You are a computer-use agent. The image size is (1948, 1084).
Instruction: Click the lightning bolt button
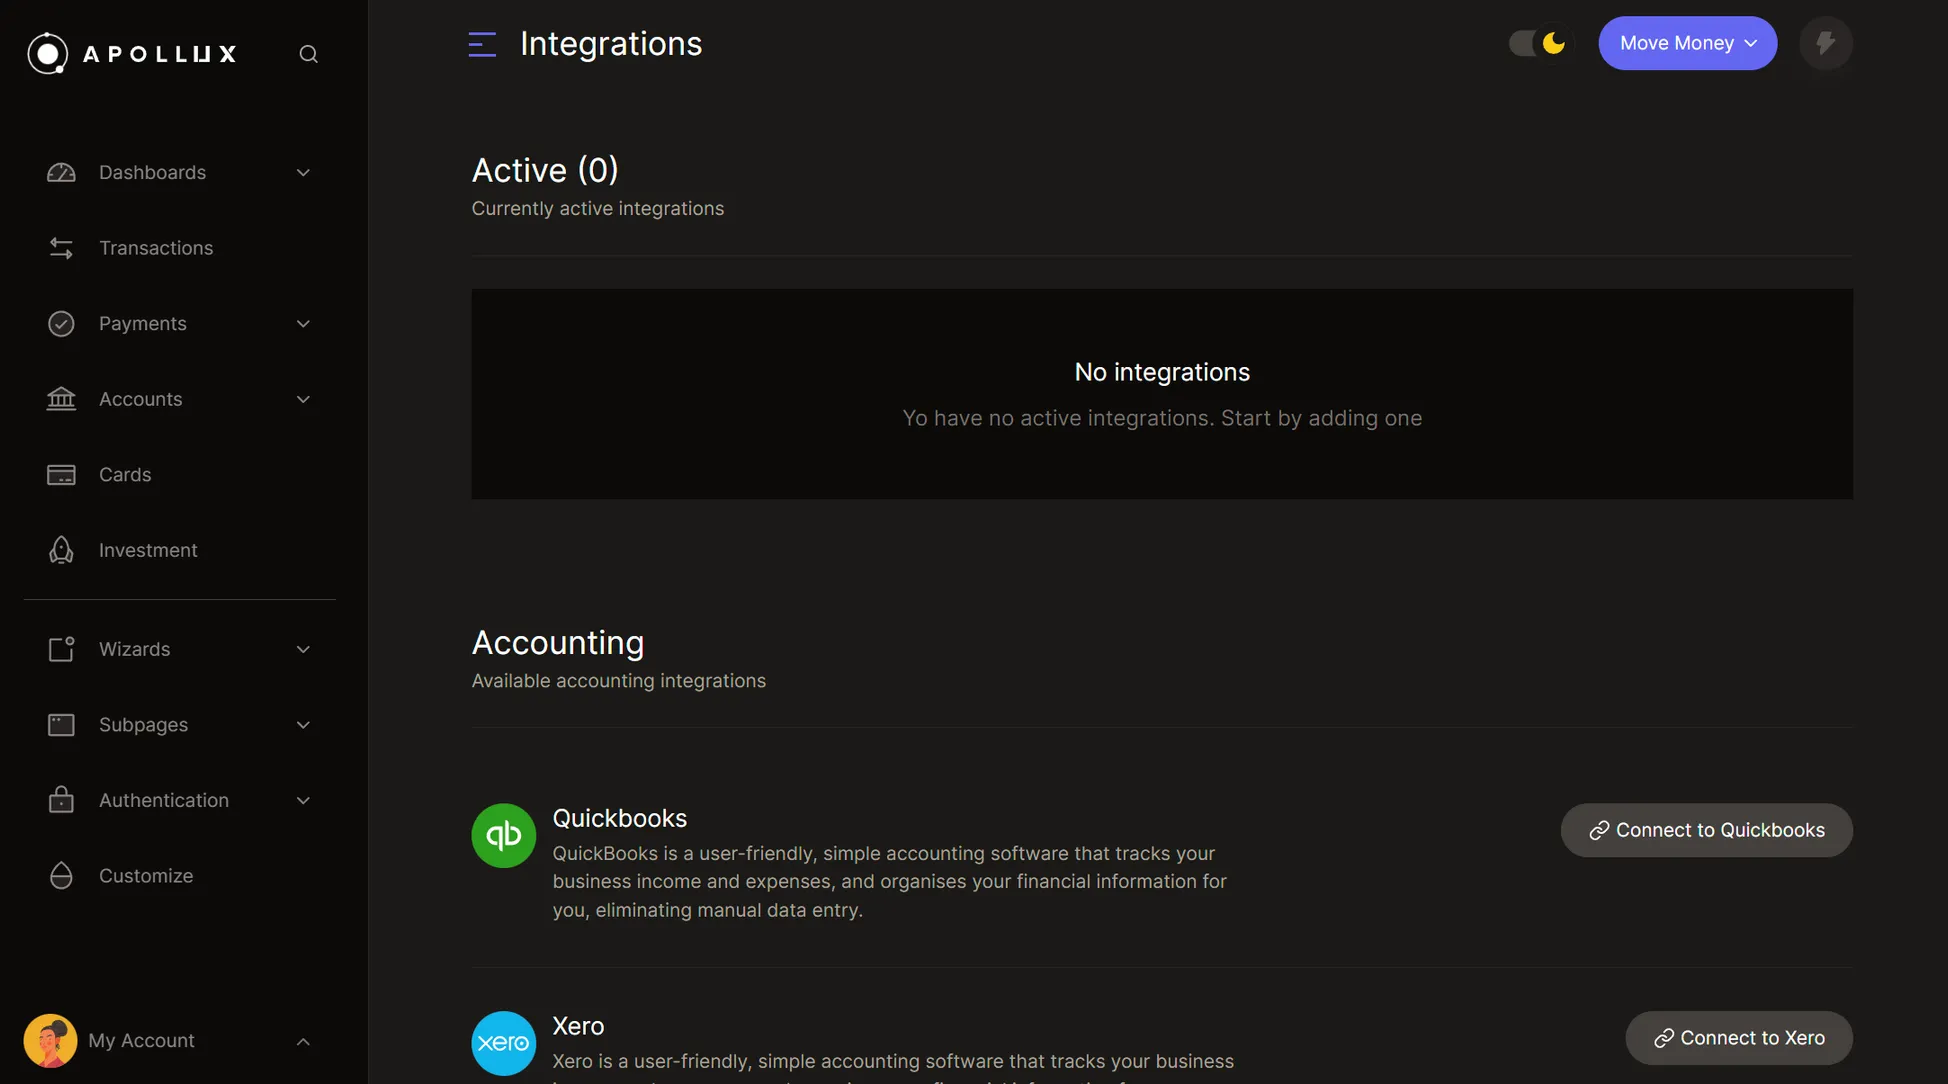pos(1826,43)
